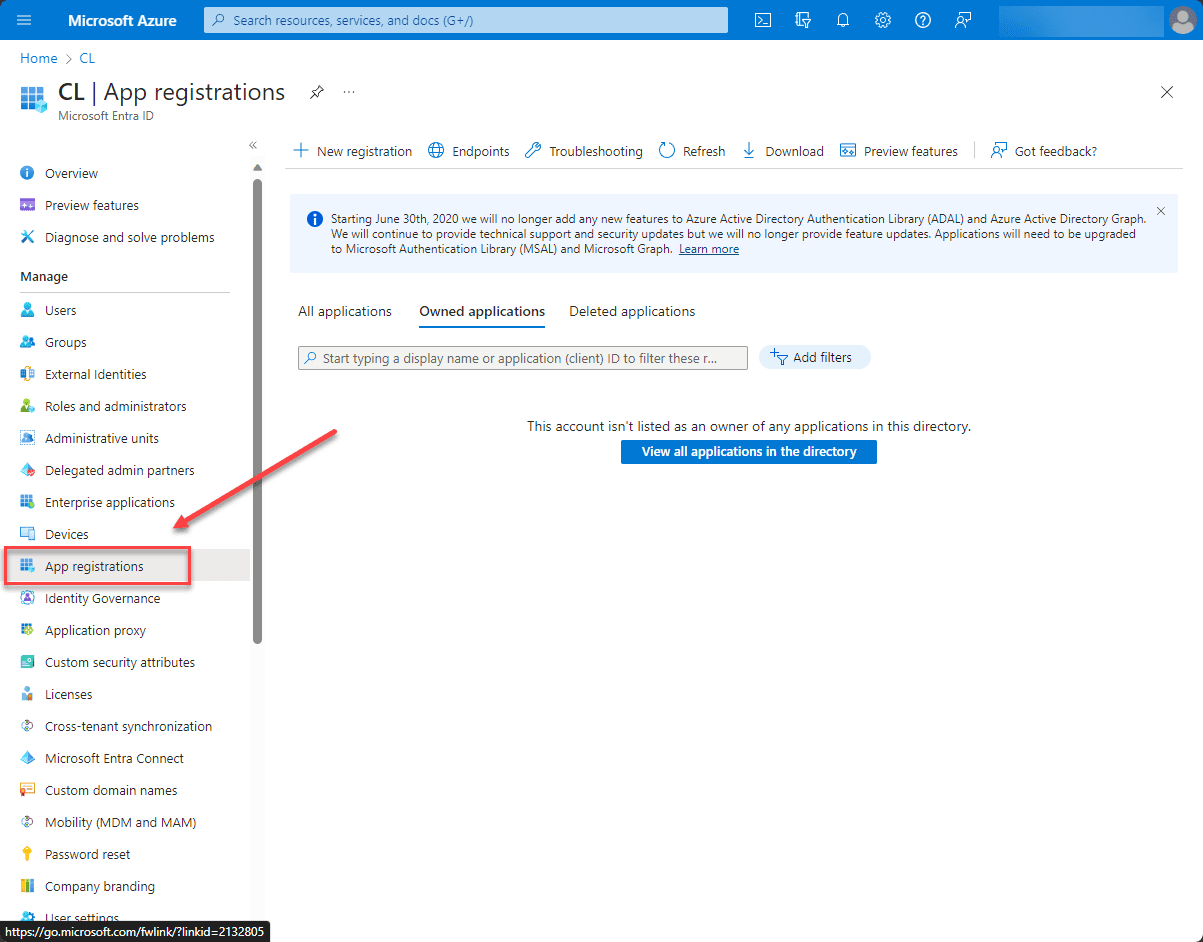The height and width of the screenshot is (942, 1203).
Task: Open the account avatar menu
Action: (x=1182, y=20)
